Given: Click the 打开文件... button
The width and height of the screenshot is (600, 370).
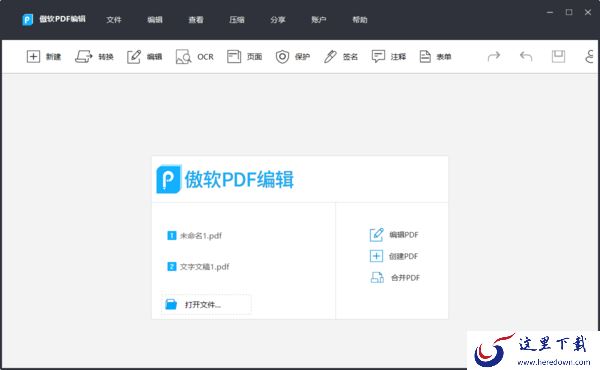Looking at the screenshot, I should 206,305.
